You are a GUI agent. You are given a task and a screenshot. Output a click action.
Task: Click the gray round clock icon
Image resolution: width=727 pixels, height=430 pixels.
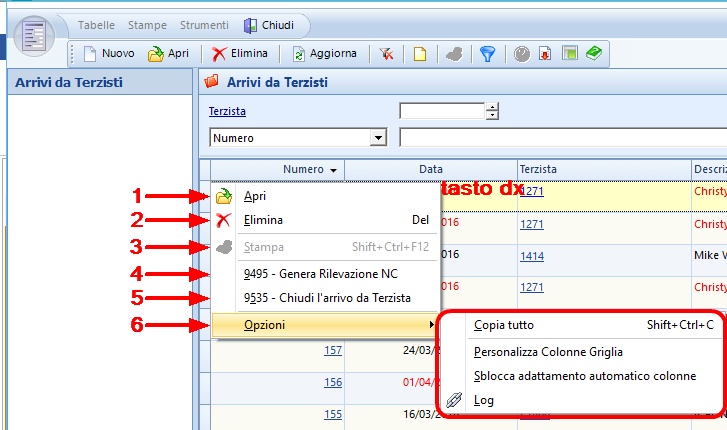click(x=522, y=55)
